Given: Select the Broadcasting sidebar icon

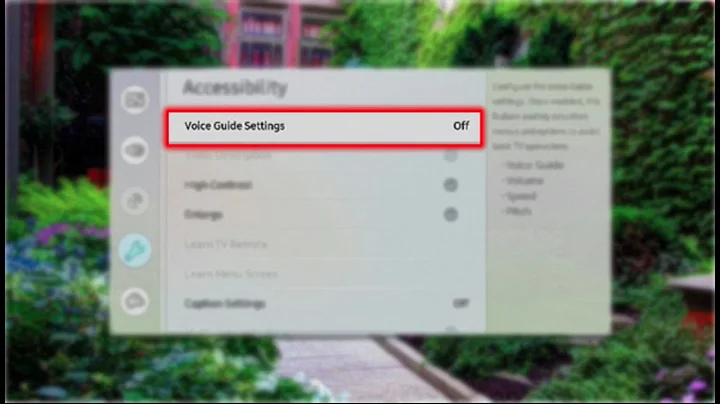Looking at the screenshot, I should [135, 201].
